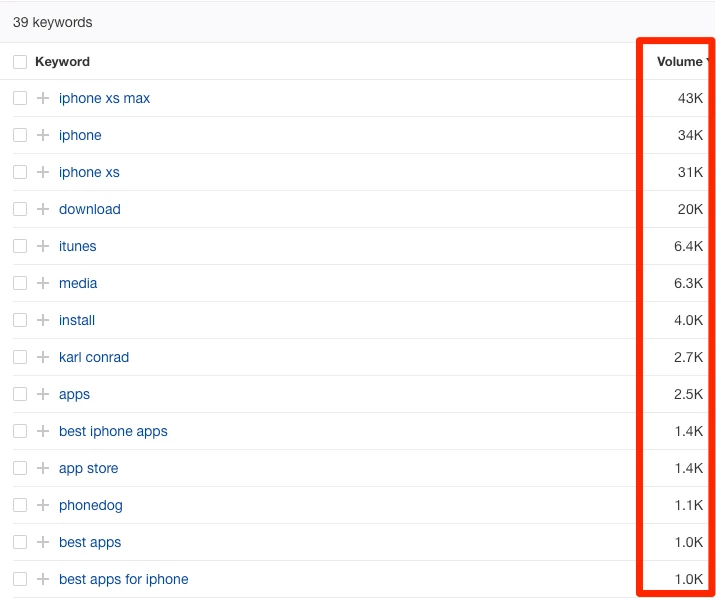Click the 31K volume value
This screenshot has height=598, width=716.
pos(690,172)
